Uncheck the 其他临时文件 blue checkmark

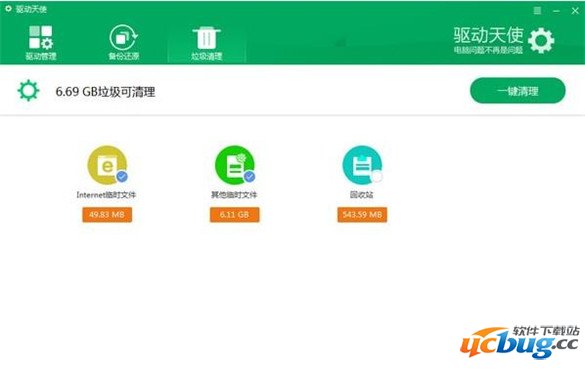pyautogui.click(x=249, y=176)
